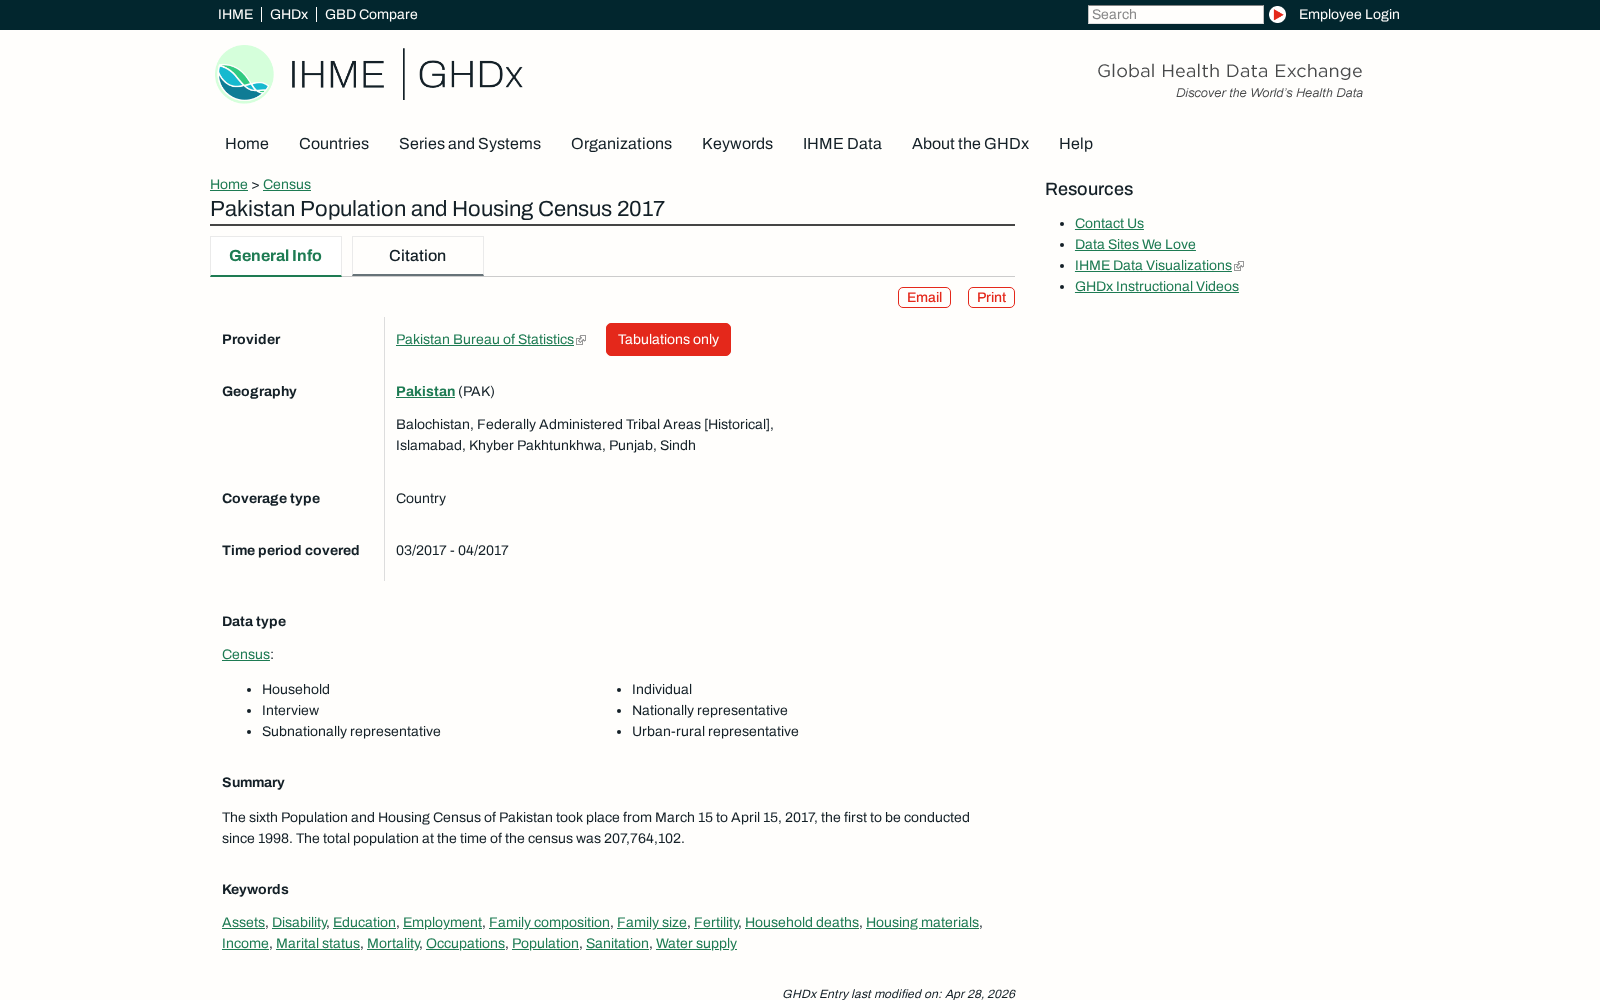The image size is (1600, 1000).
Task: Open IHME Data Visualizations link
Action: click(x=1153, y=266)
